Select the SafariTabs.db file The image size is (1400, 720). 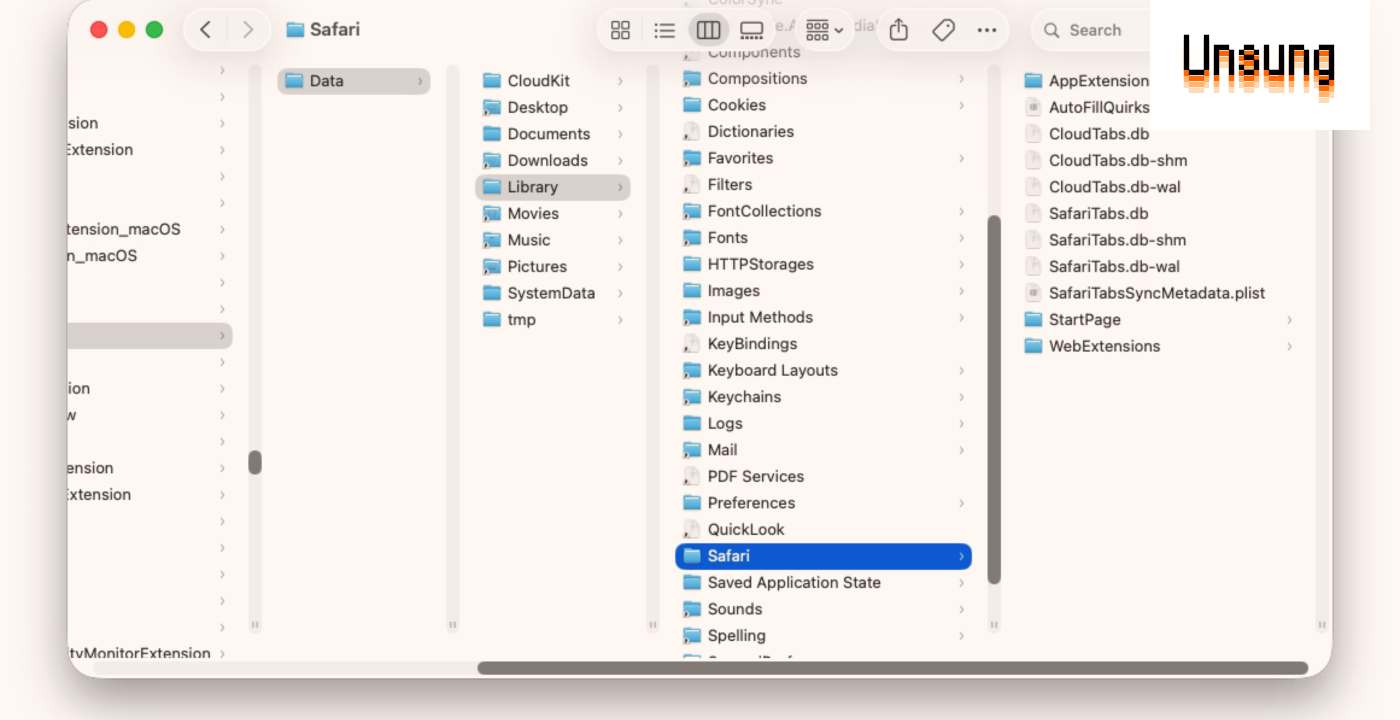point(1098,213)
